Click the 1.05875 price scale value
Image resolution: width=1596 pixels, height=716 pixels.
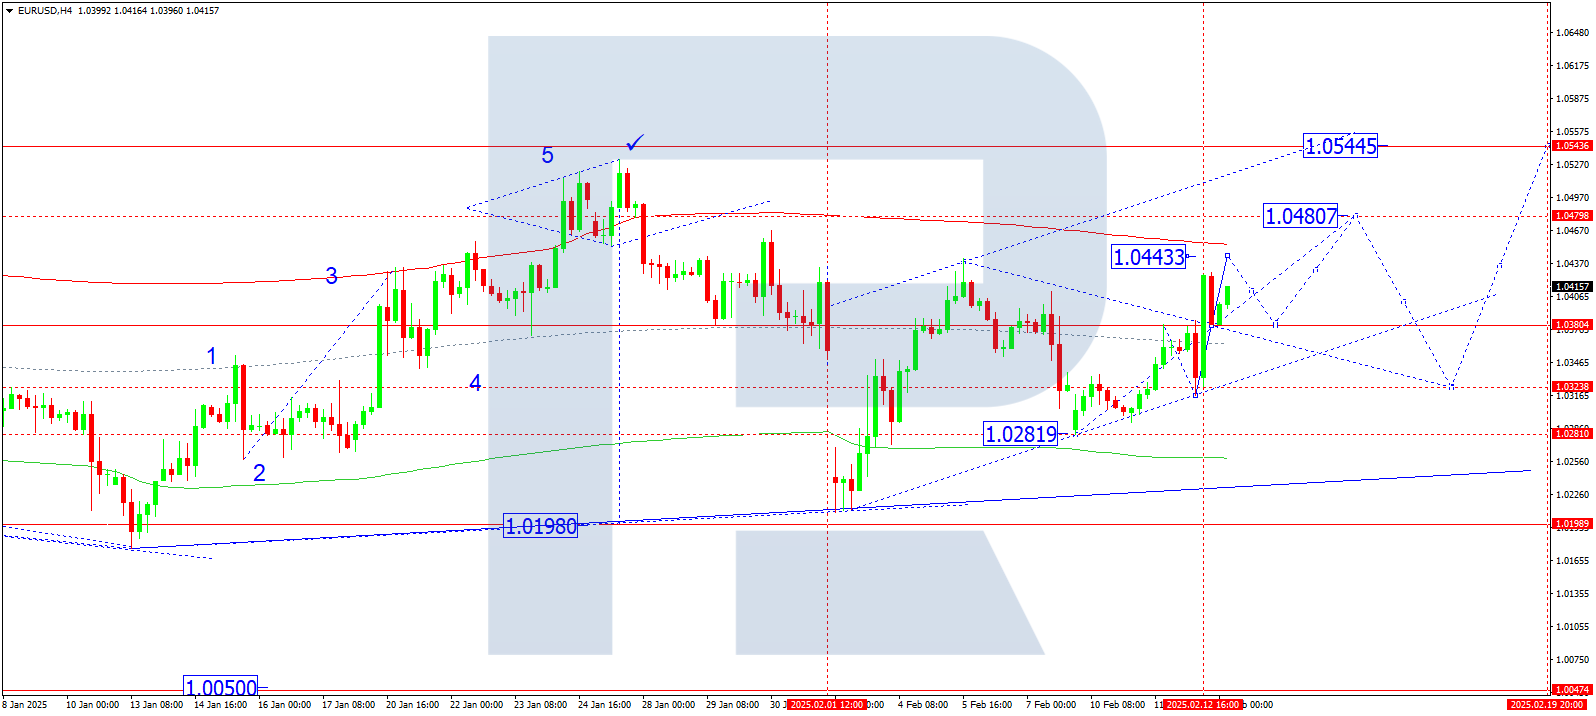1573,99
